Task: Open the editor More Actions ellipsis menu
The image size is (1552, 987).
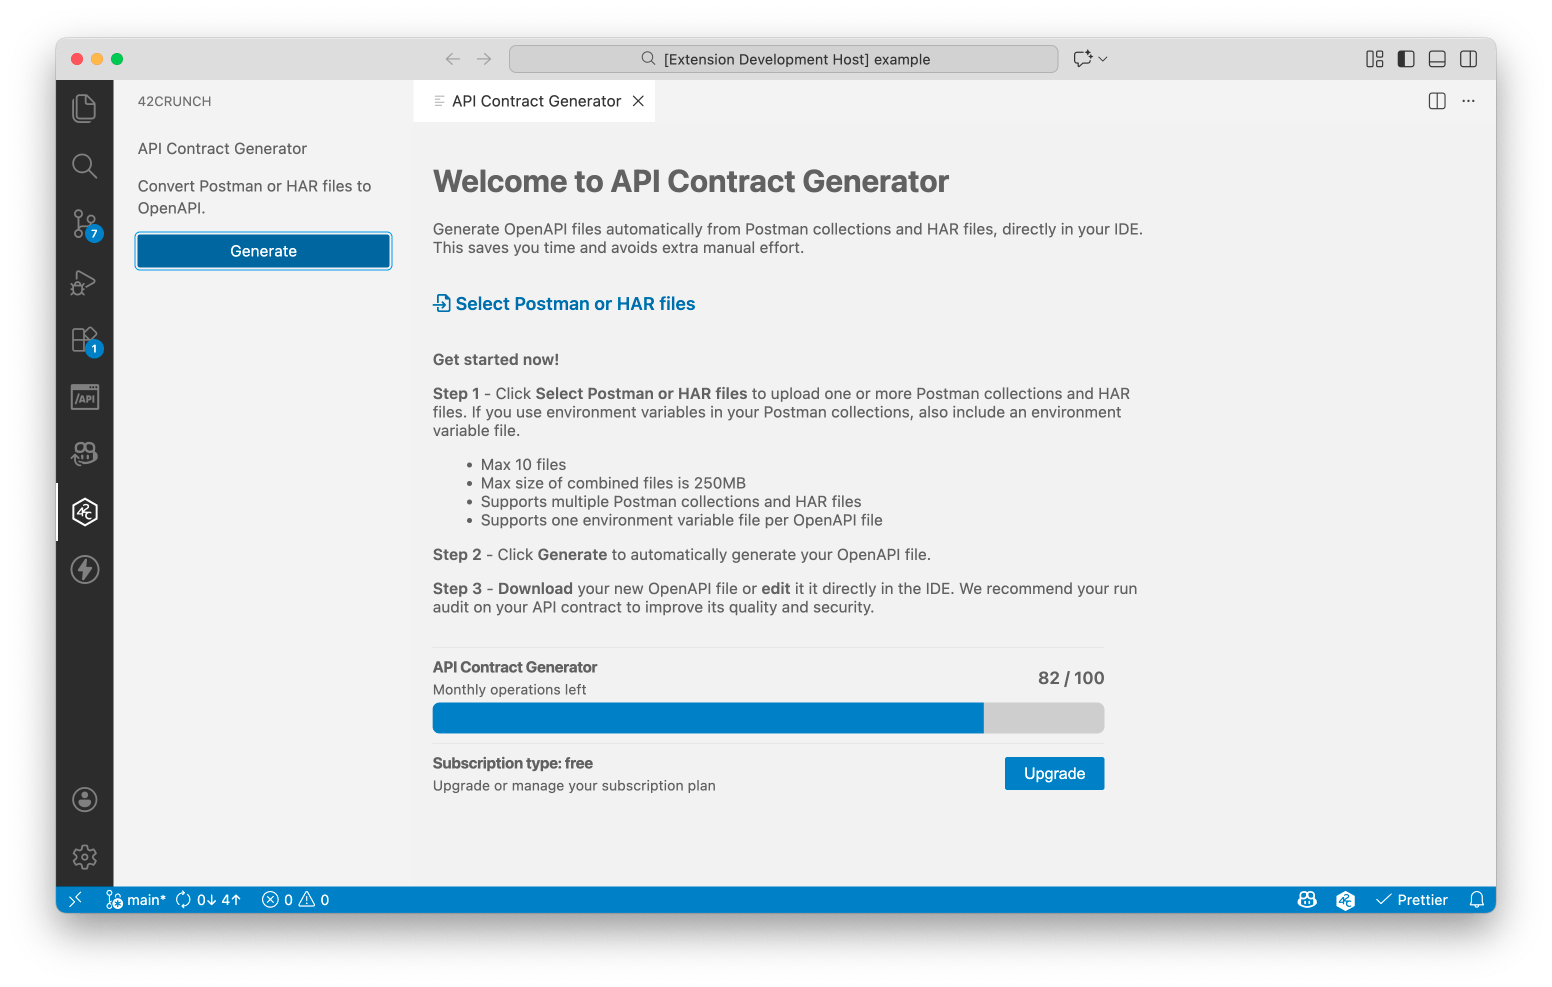Action: [x=1468, y=101]
